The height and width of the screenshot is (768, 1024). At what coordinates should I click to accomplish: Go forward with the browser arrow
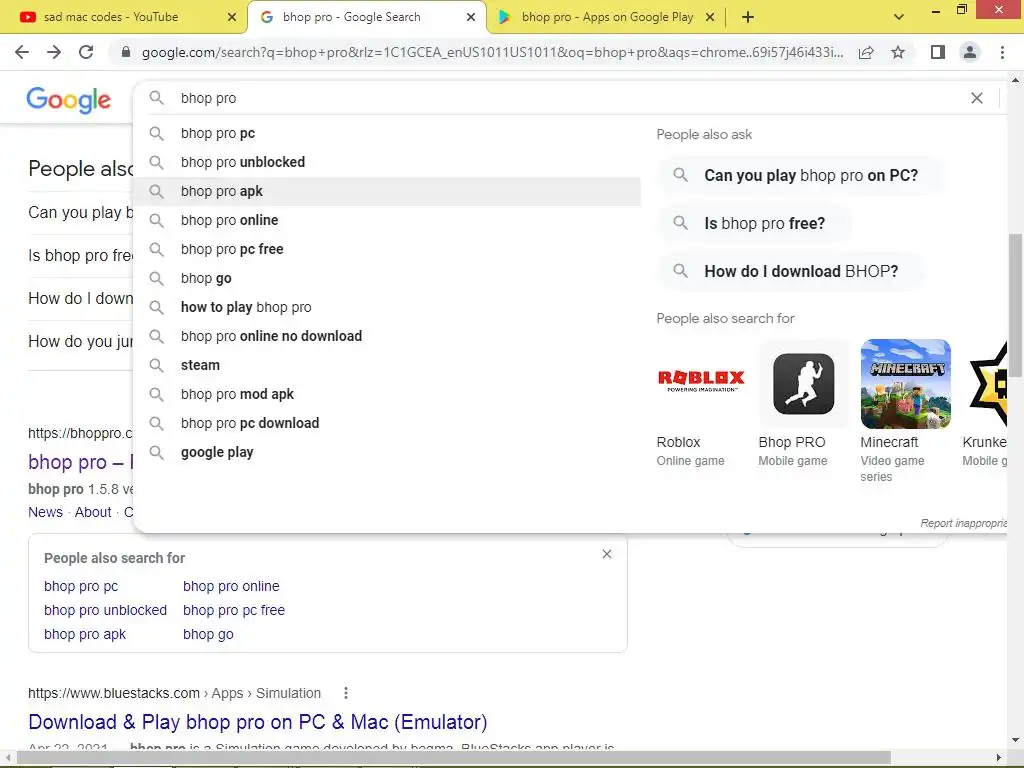54,52
